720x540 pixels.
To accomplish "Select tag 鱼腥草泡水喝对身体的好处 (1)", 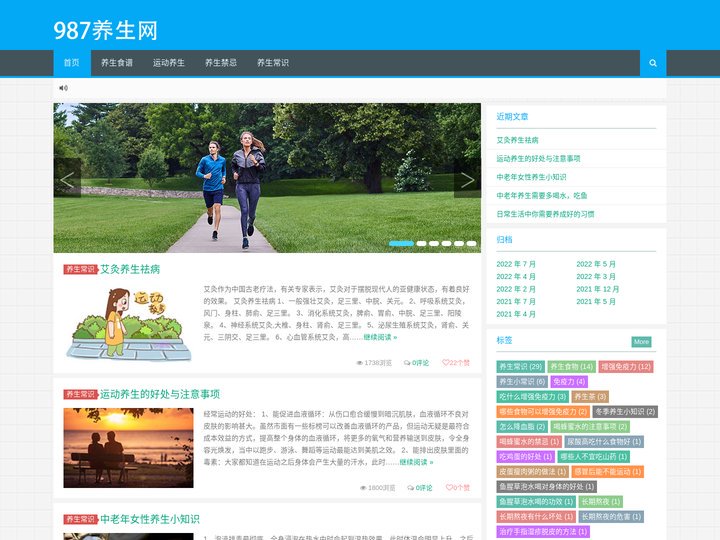I will click(546, 487).
